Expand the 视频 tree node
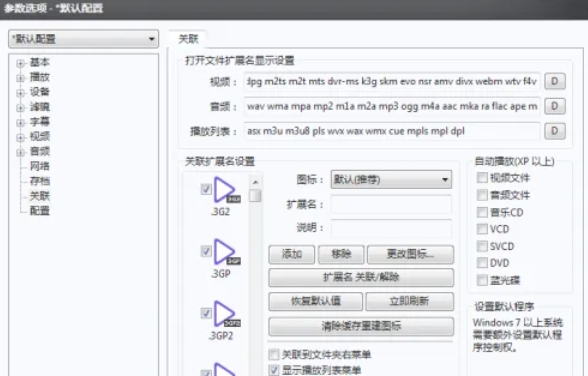 coord(21,137)
